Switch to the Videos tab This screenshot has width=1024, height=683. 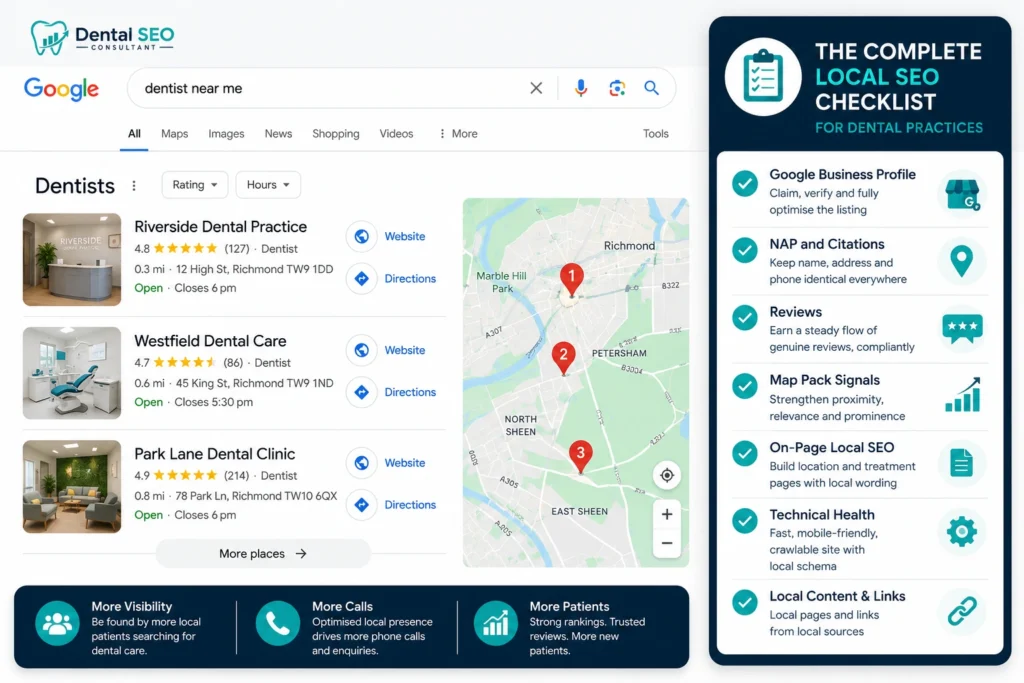[x=396, y=133]
